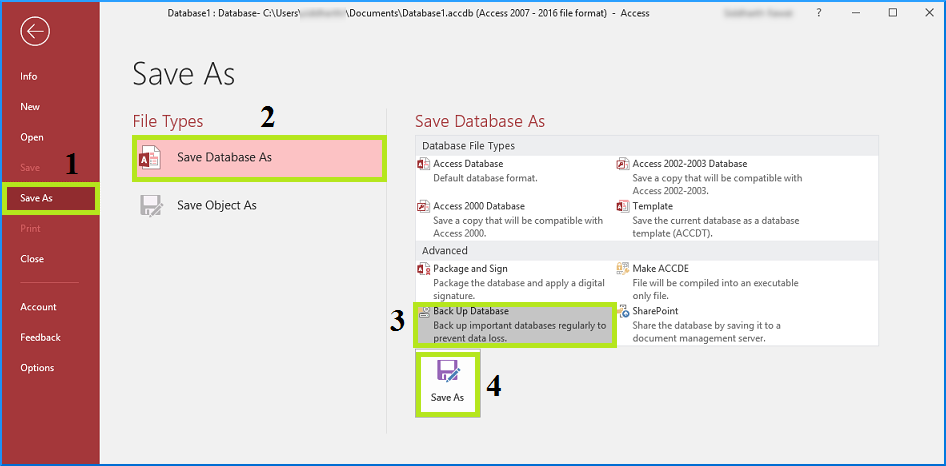Screen dimensions: 946x466
Task: Select the Make ACCDE label
Action: pos(661,269)
